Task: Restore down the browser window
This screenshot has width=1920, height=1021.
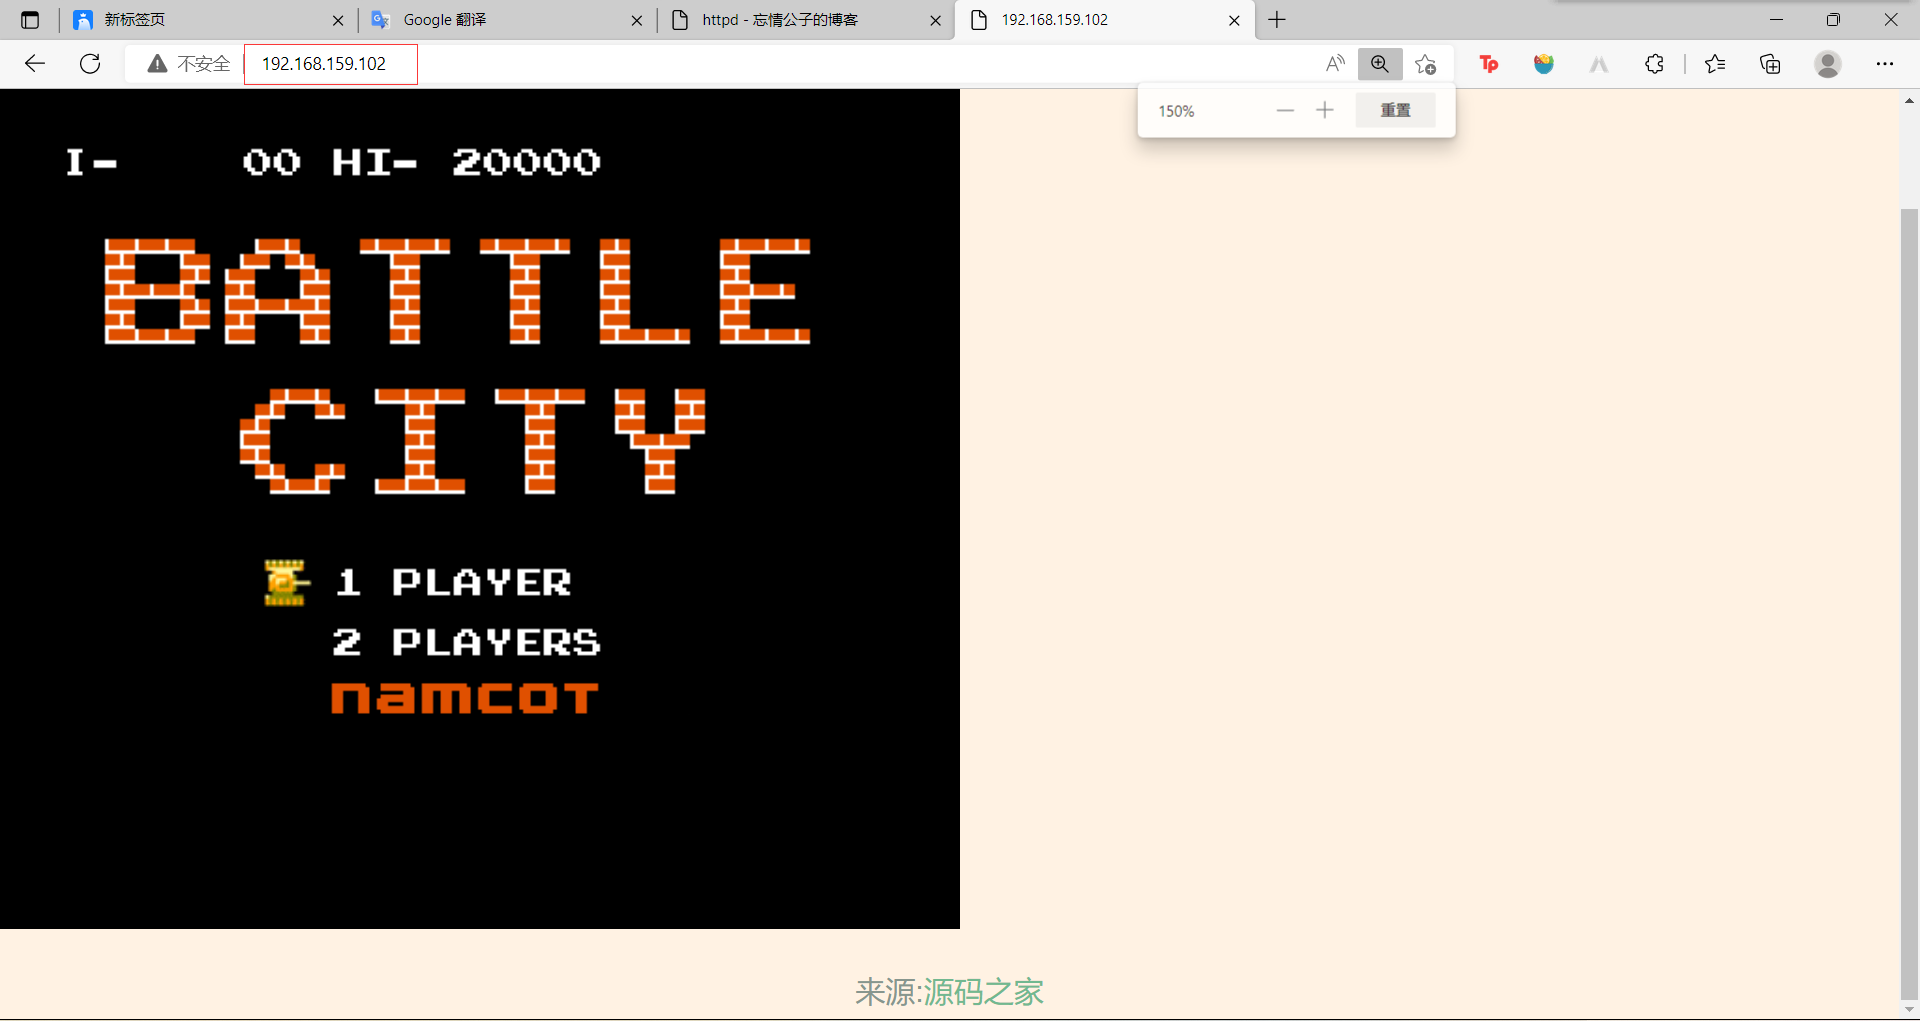Action: 1833,20
